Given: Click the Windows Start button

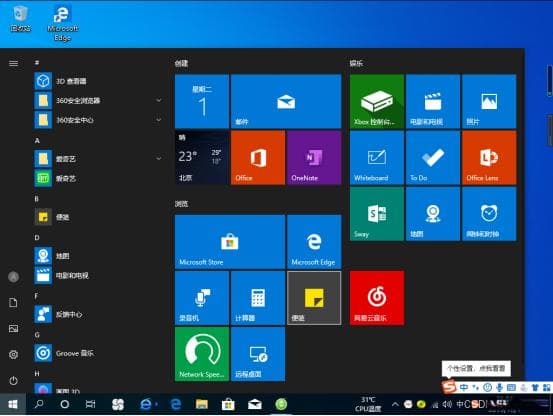Looking at the screenshot, I should (13, 404).
